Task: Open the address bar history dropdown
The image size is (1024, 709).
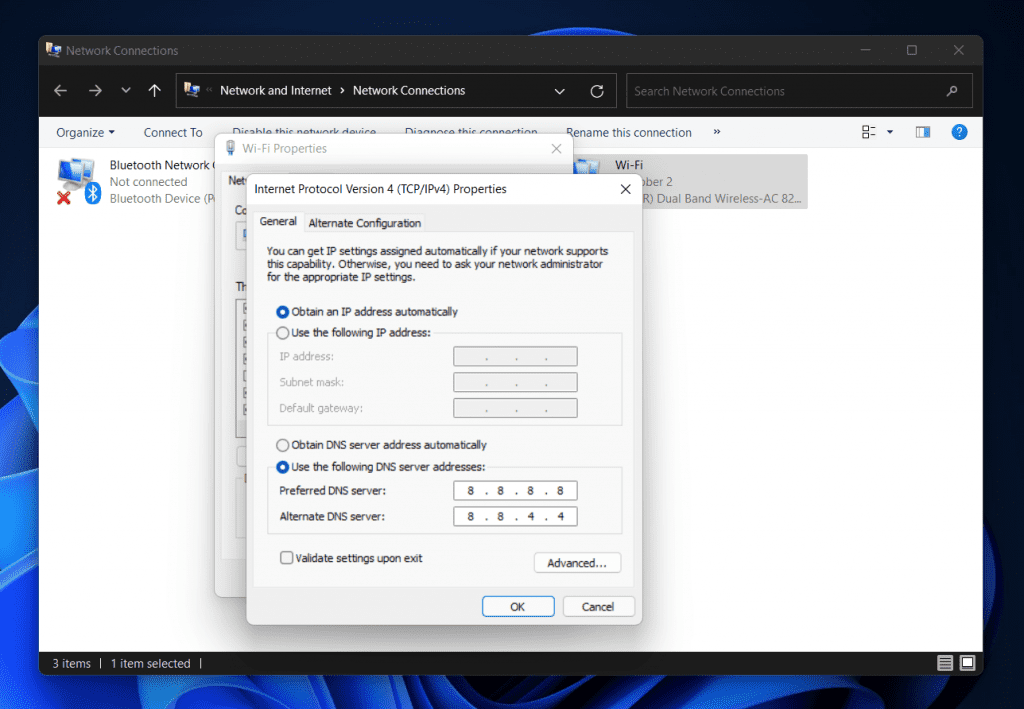Action: pyautogui.click(x=560, y=91)
